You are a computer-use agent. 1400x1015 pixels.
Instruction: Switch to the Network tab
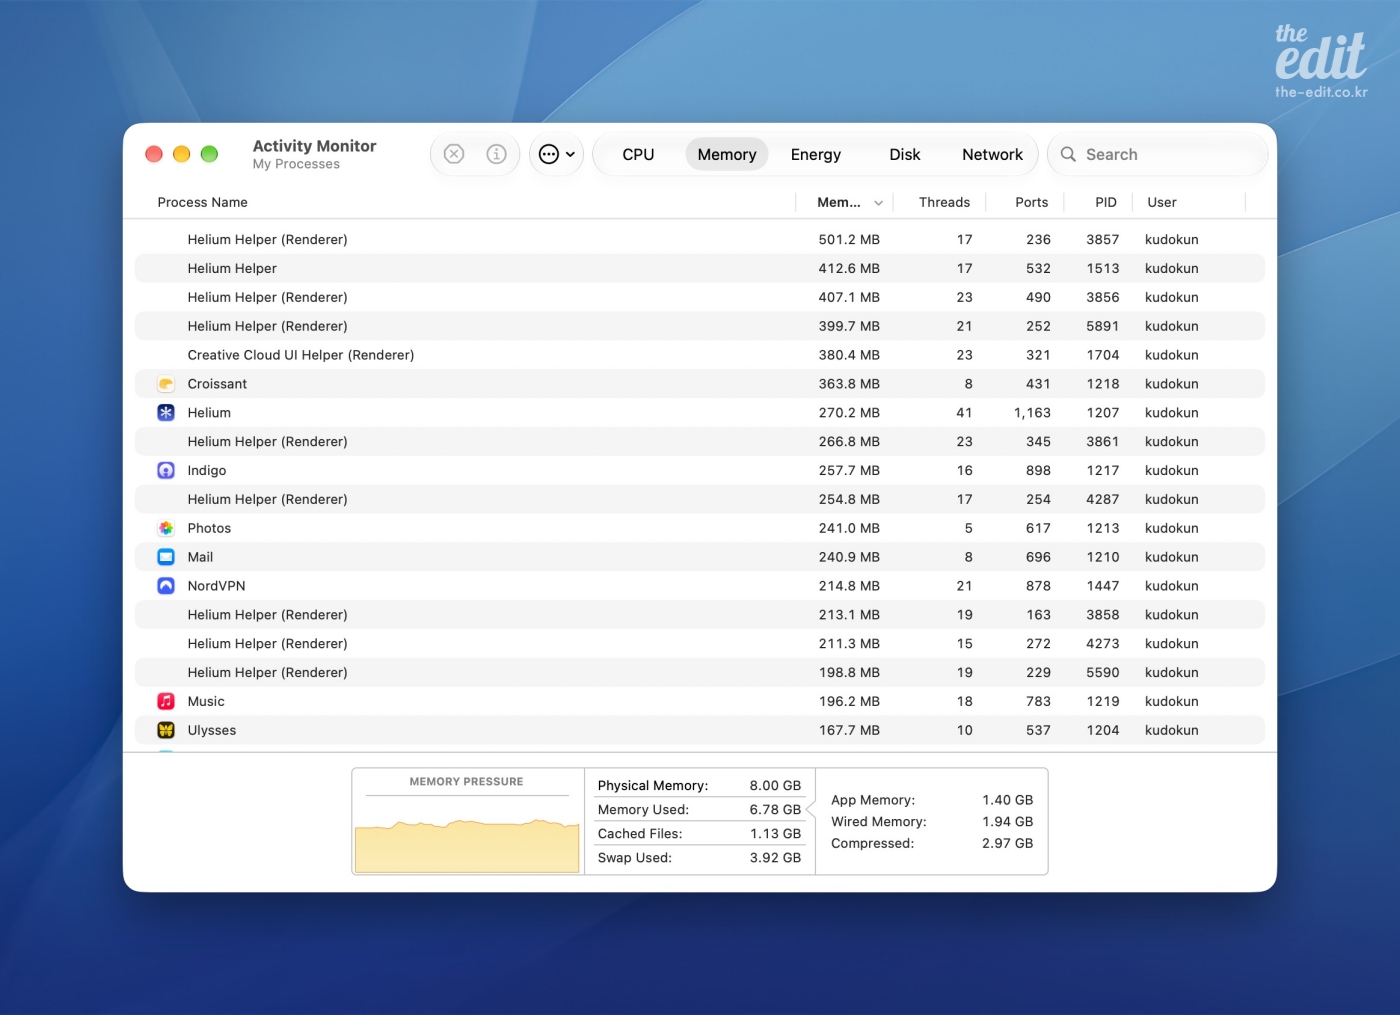[992, 154]
